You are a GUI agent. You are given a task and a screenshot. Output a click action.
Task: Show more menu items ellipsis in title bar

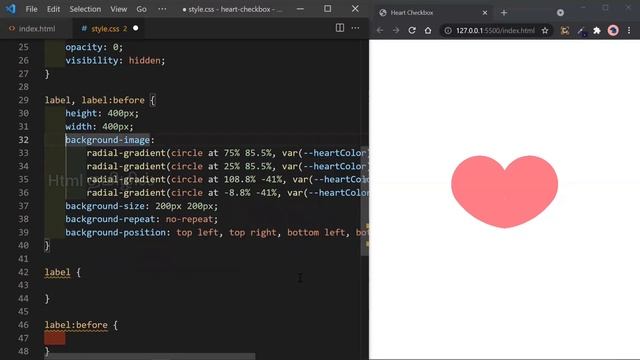[x=162, y=9]
